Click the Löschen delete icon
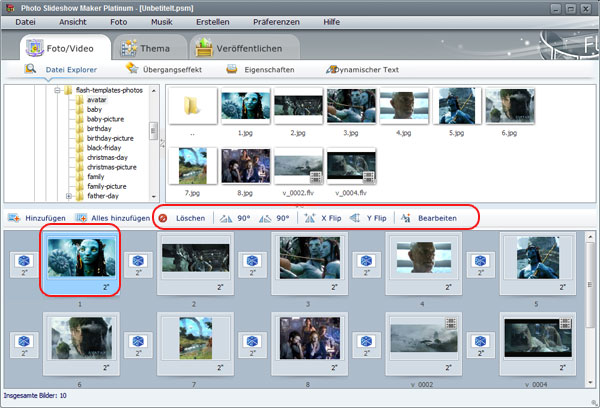 [x=163, y=218]
